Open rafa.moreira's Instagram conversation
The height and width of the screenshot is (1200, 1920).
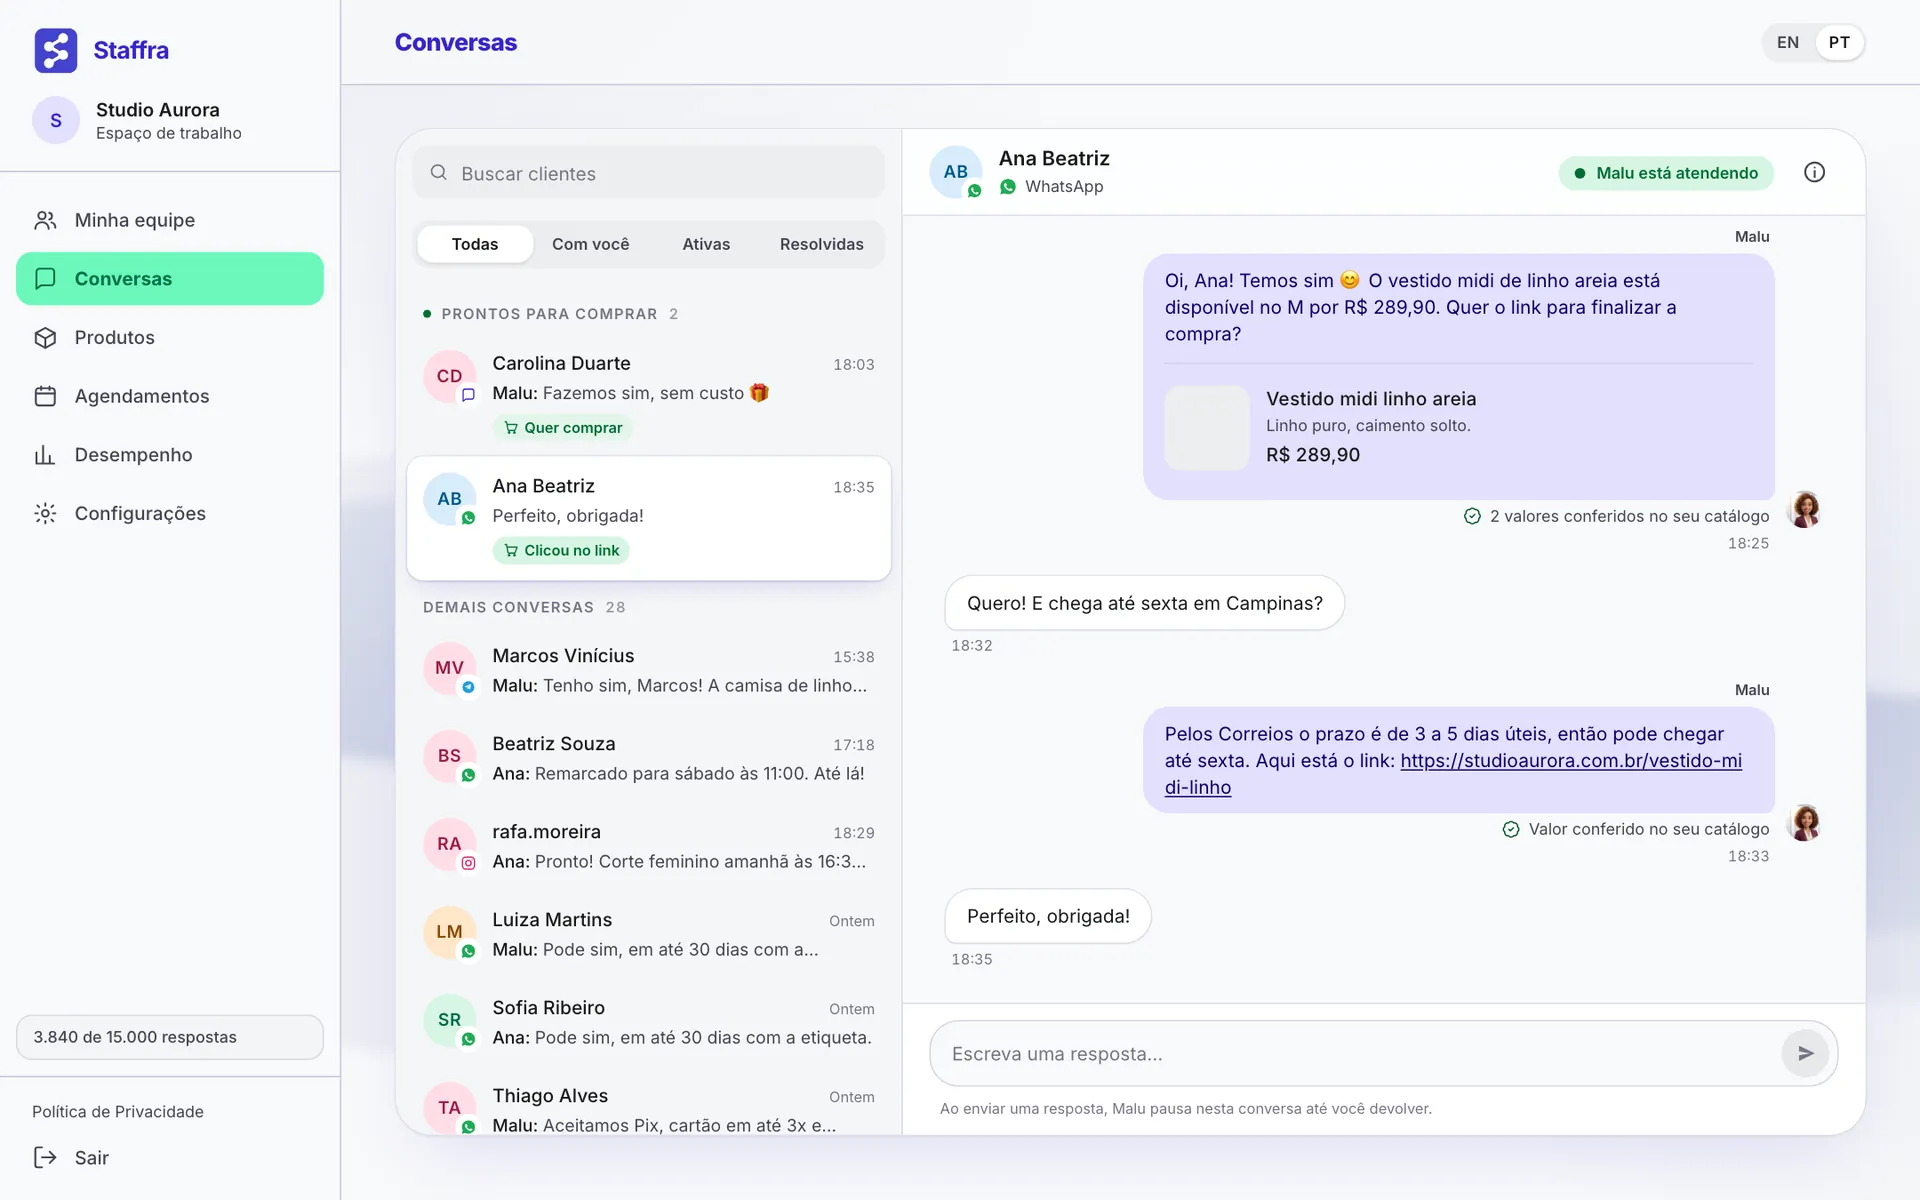649,846
